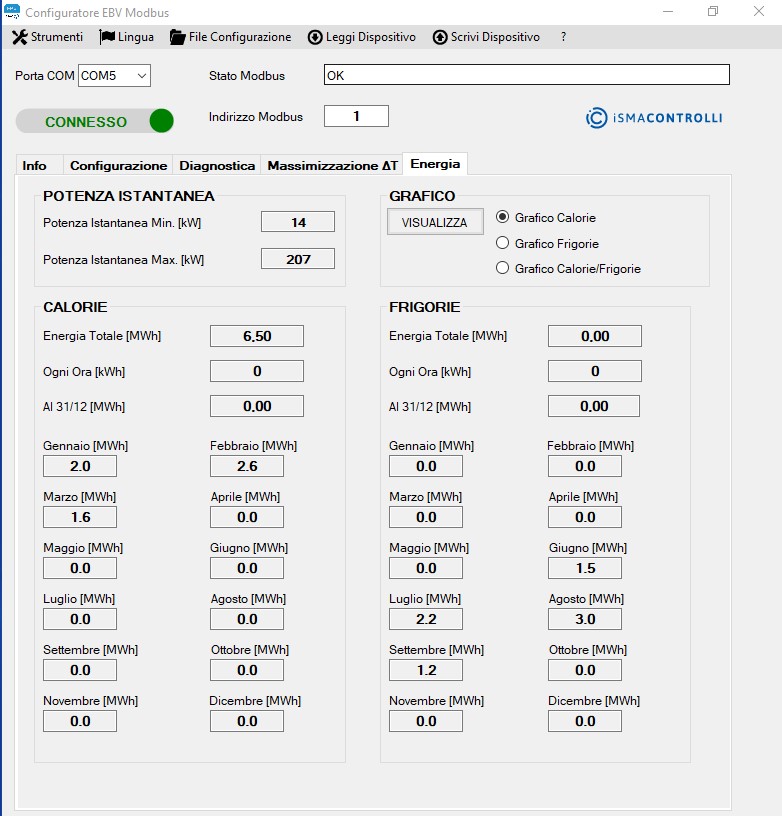Click the File Configurazione folder icon
The height and width of the screenshot is (816, 782).
(178, 37)
